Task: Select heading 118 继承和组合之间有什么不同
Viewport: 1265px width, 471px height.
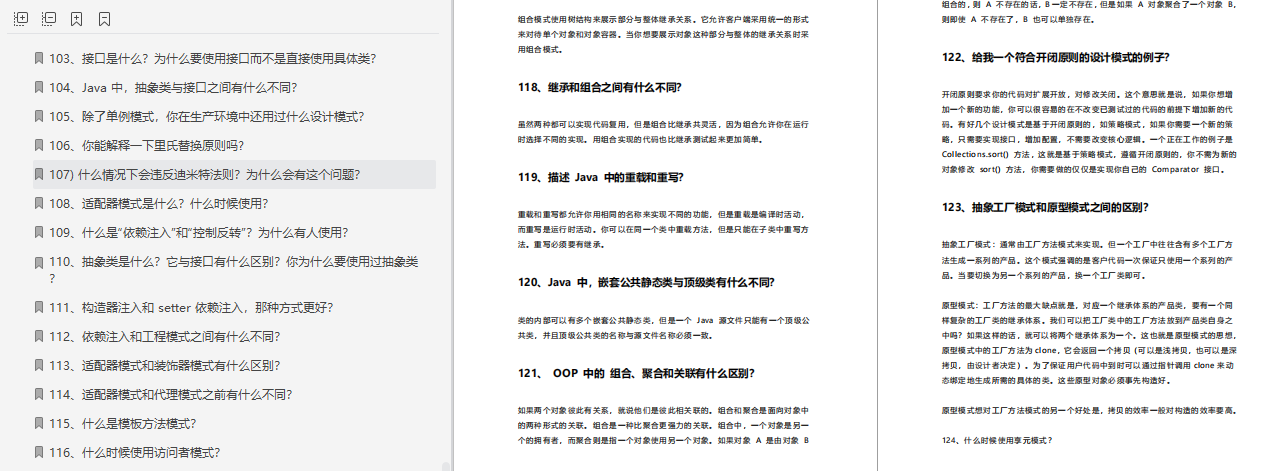Action: 600,87
